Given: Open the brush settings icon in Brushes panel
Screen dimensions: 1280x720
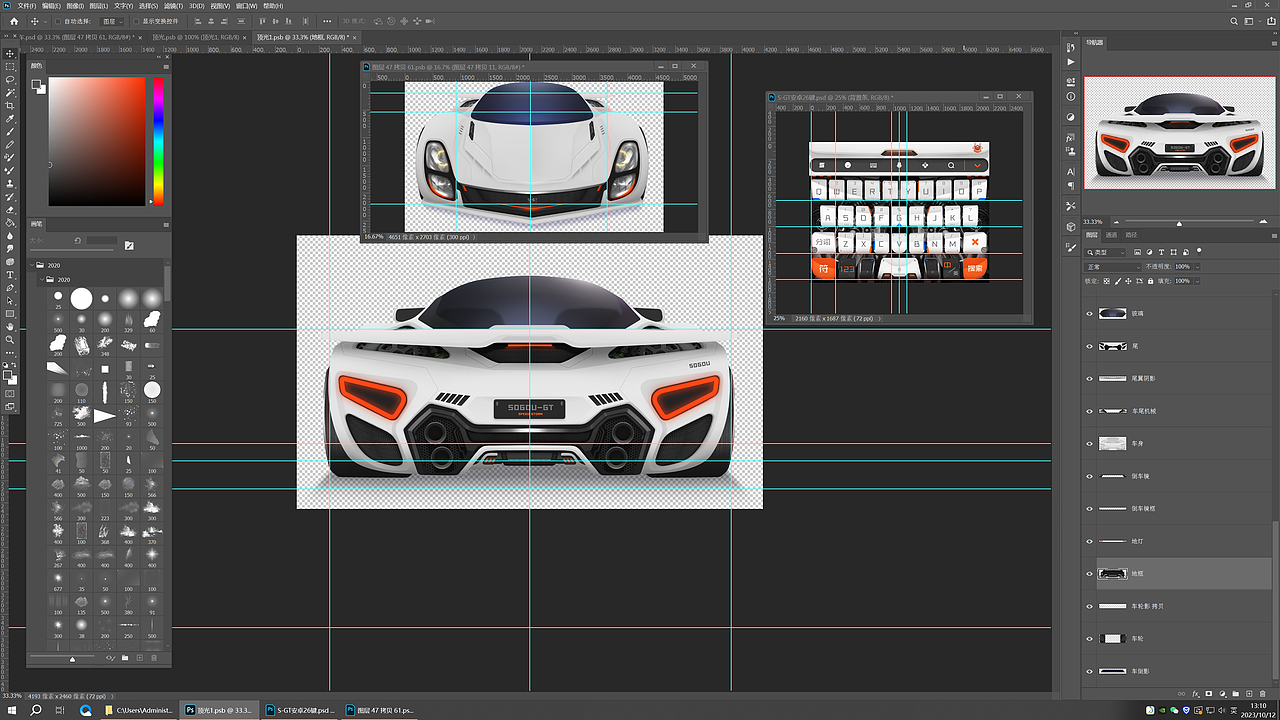Looking at the screenshot, I should click(x=129, y=245).
